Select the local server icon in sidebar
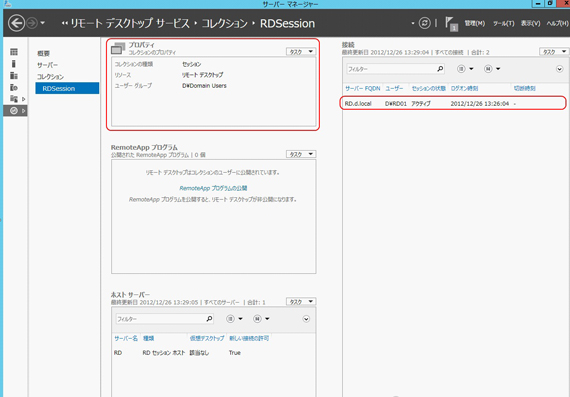The height and width of the screenshot is (397, 570). (x=14, y=64)
